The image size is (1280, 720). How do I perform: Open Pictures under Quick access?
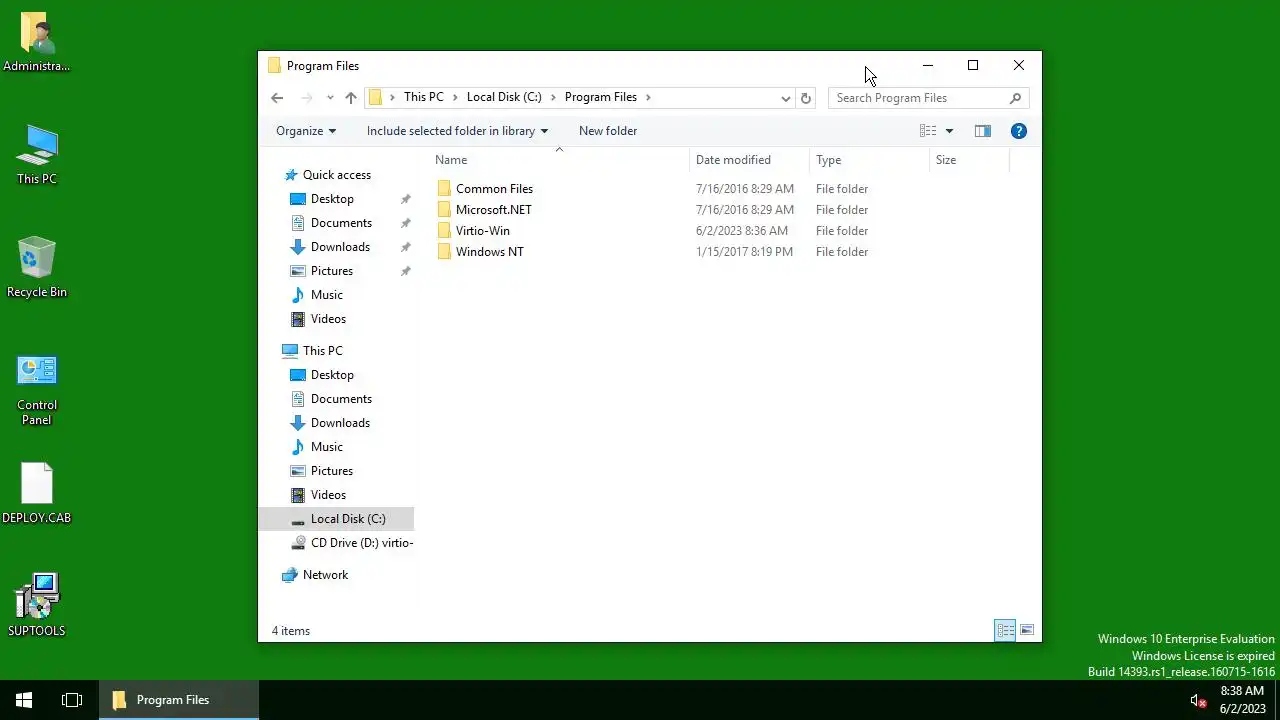tap(332, 271)
